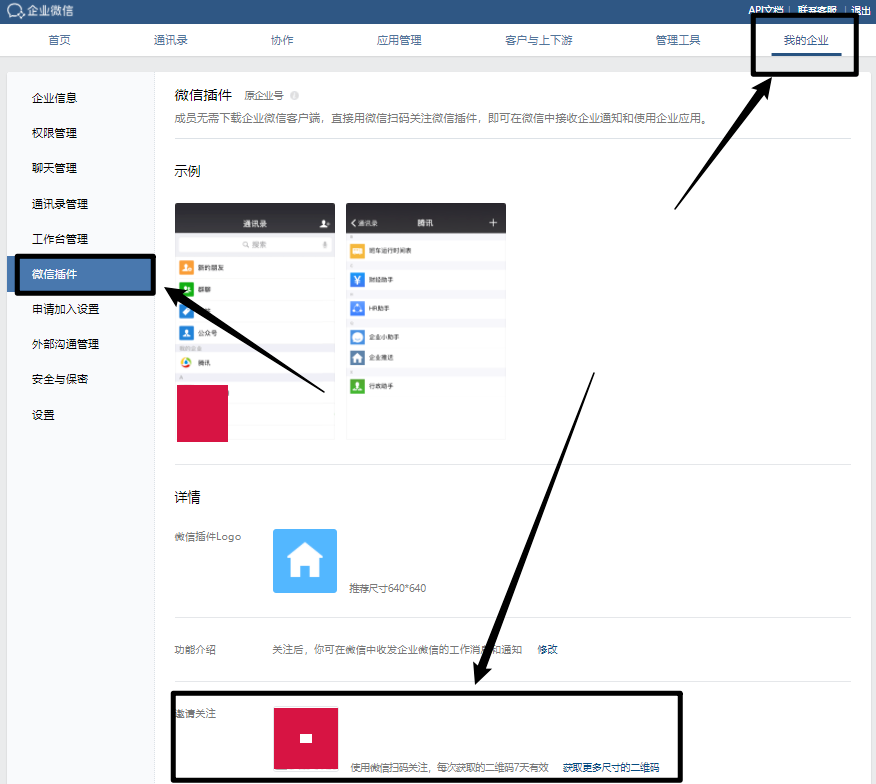Click the 示例 section heading
The image size is (876, 784).
pos(187,171)
